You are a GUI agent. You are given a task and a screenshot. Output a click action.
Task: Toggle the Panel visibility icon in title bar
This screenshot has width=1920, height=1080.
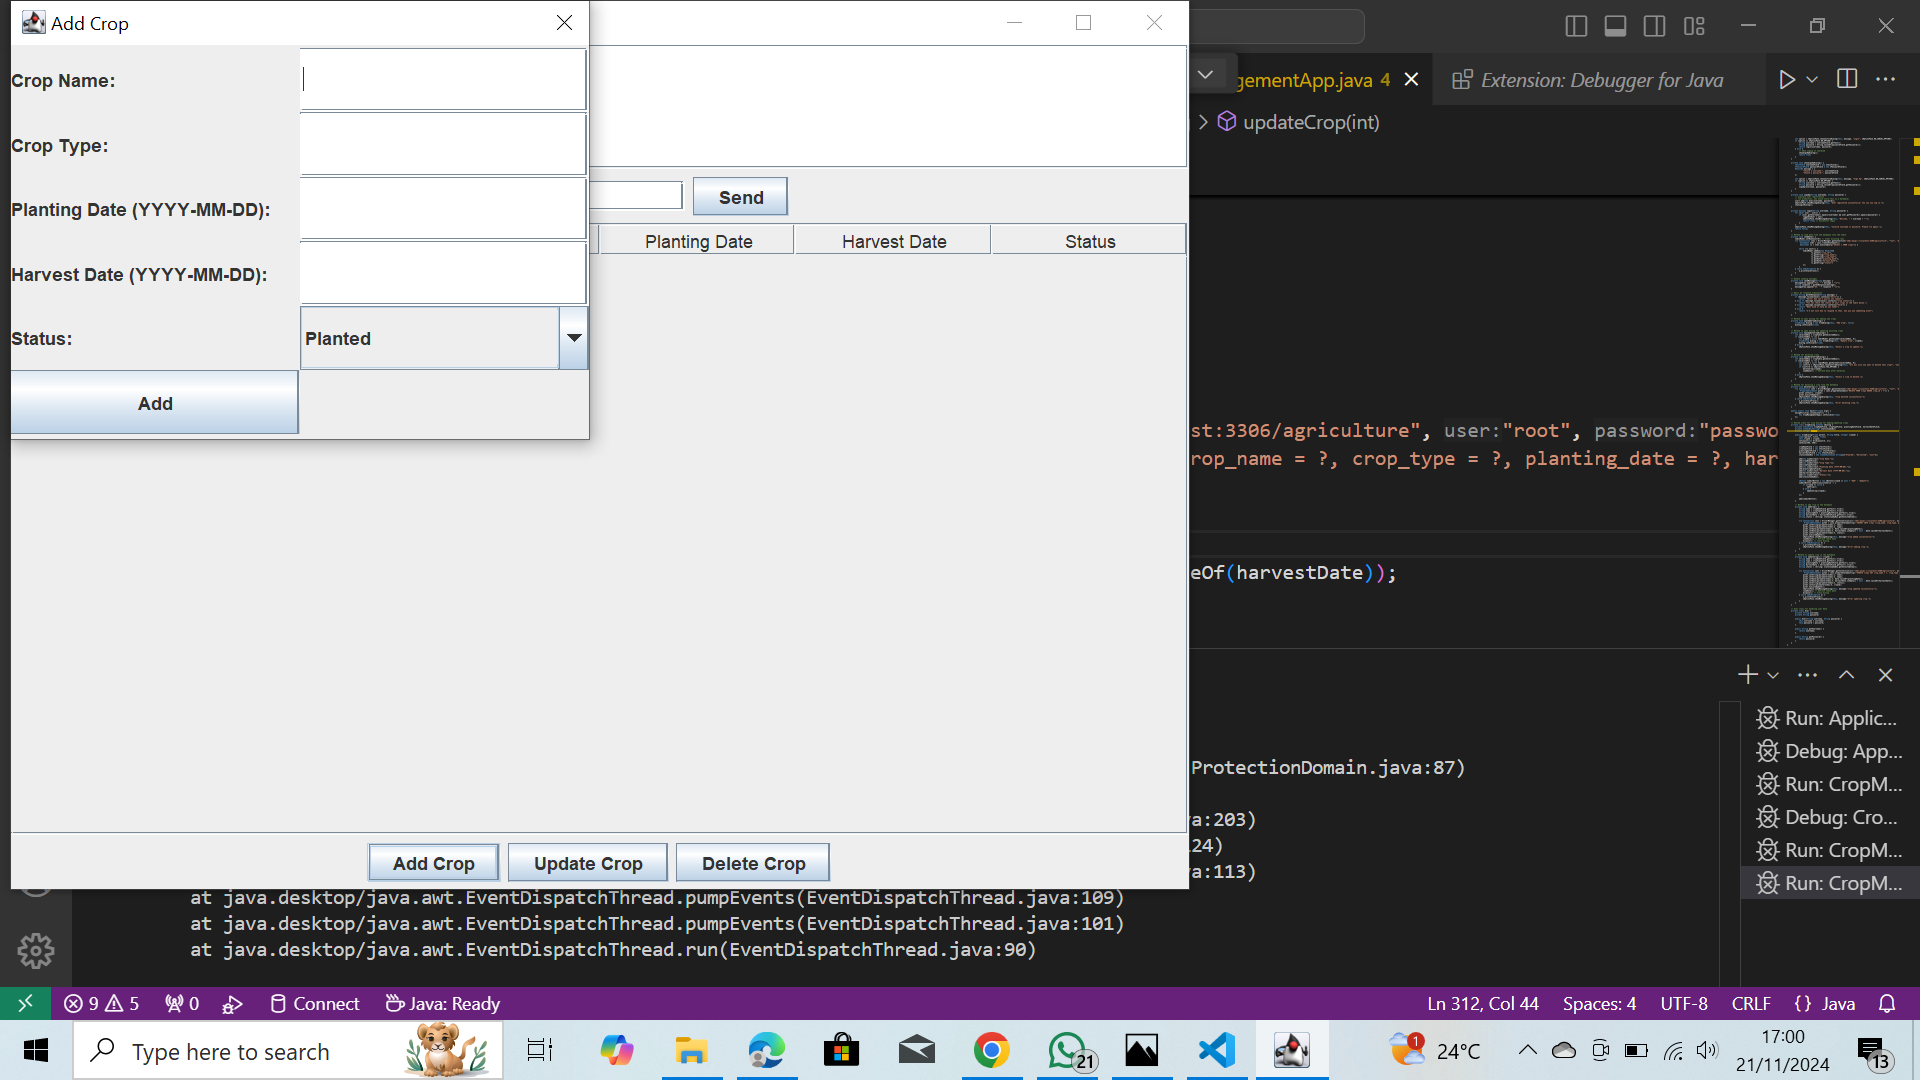(1616, 26)
